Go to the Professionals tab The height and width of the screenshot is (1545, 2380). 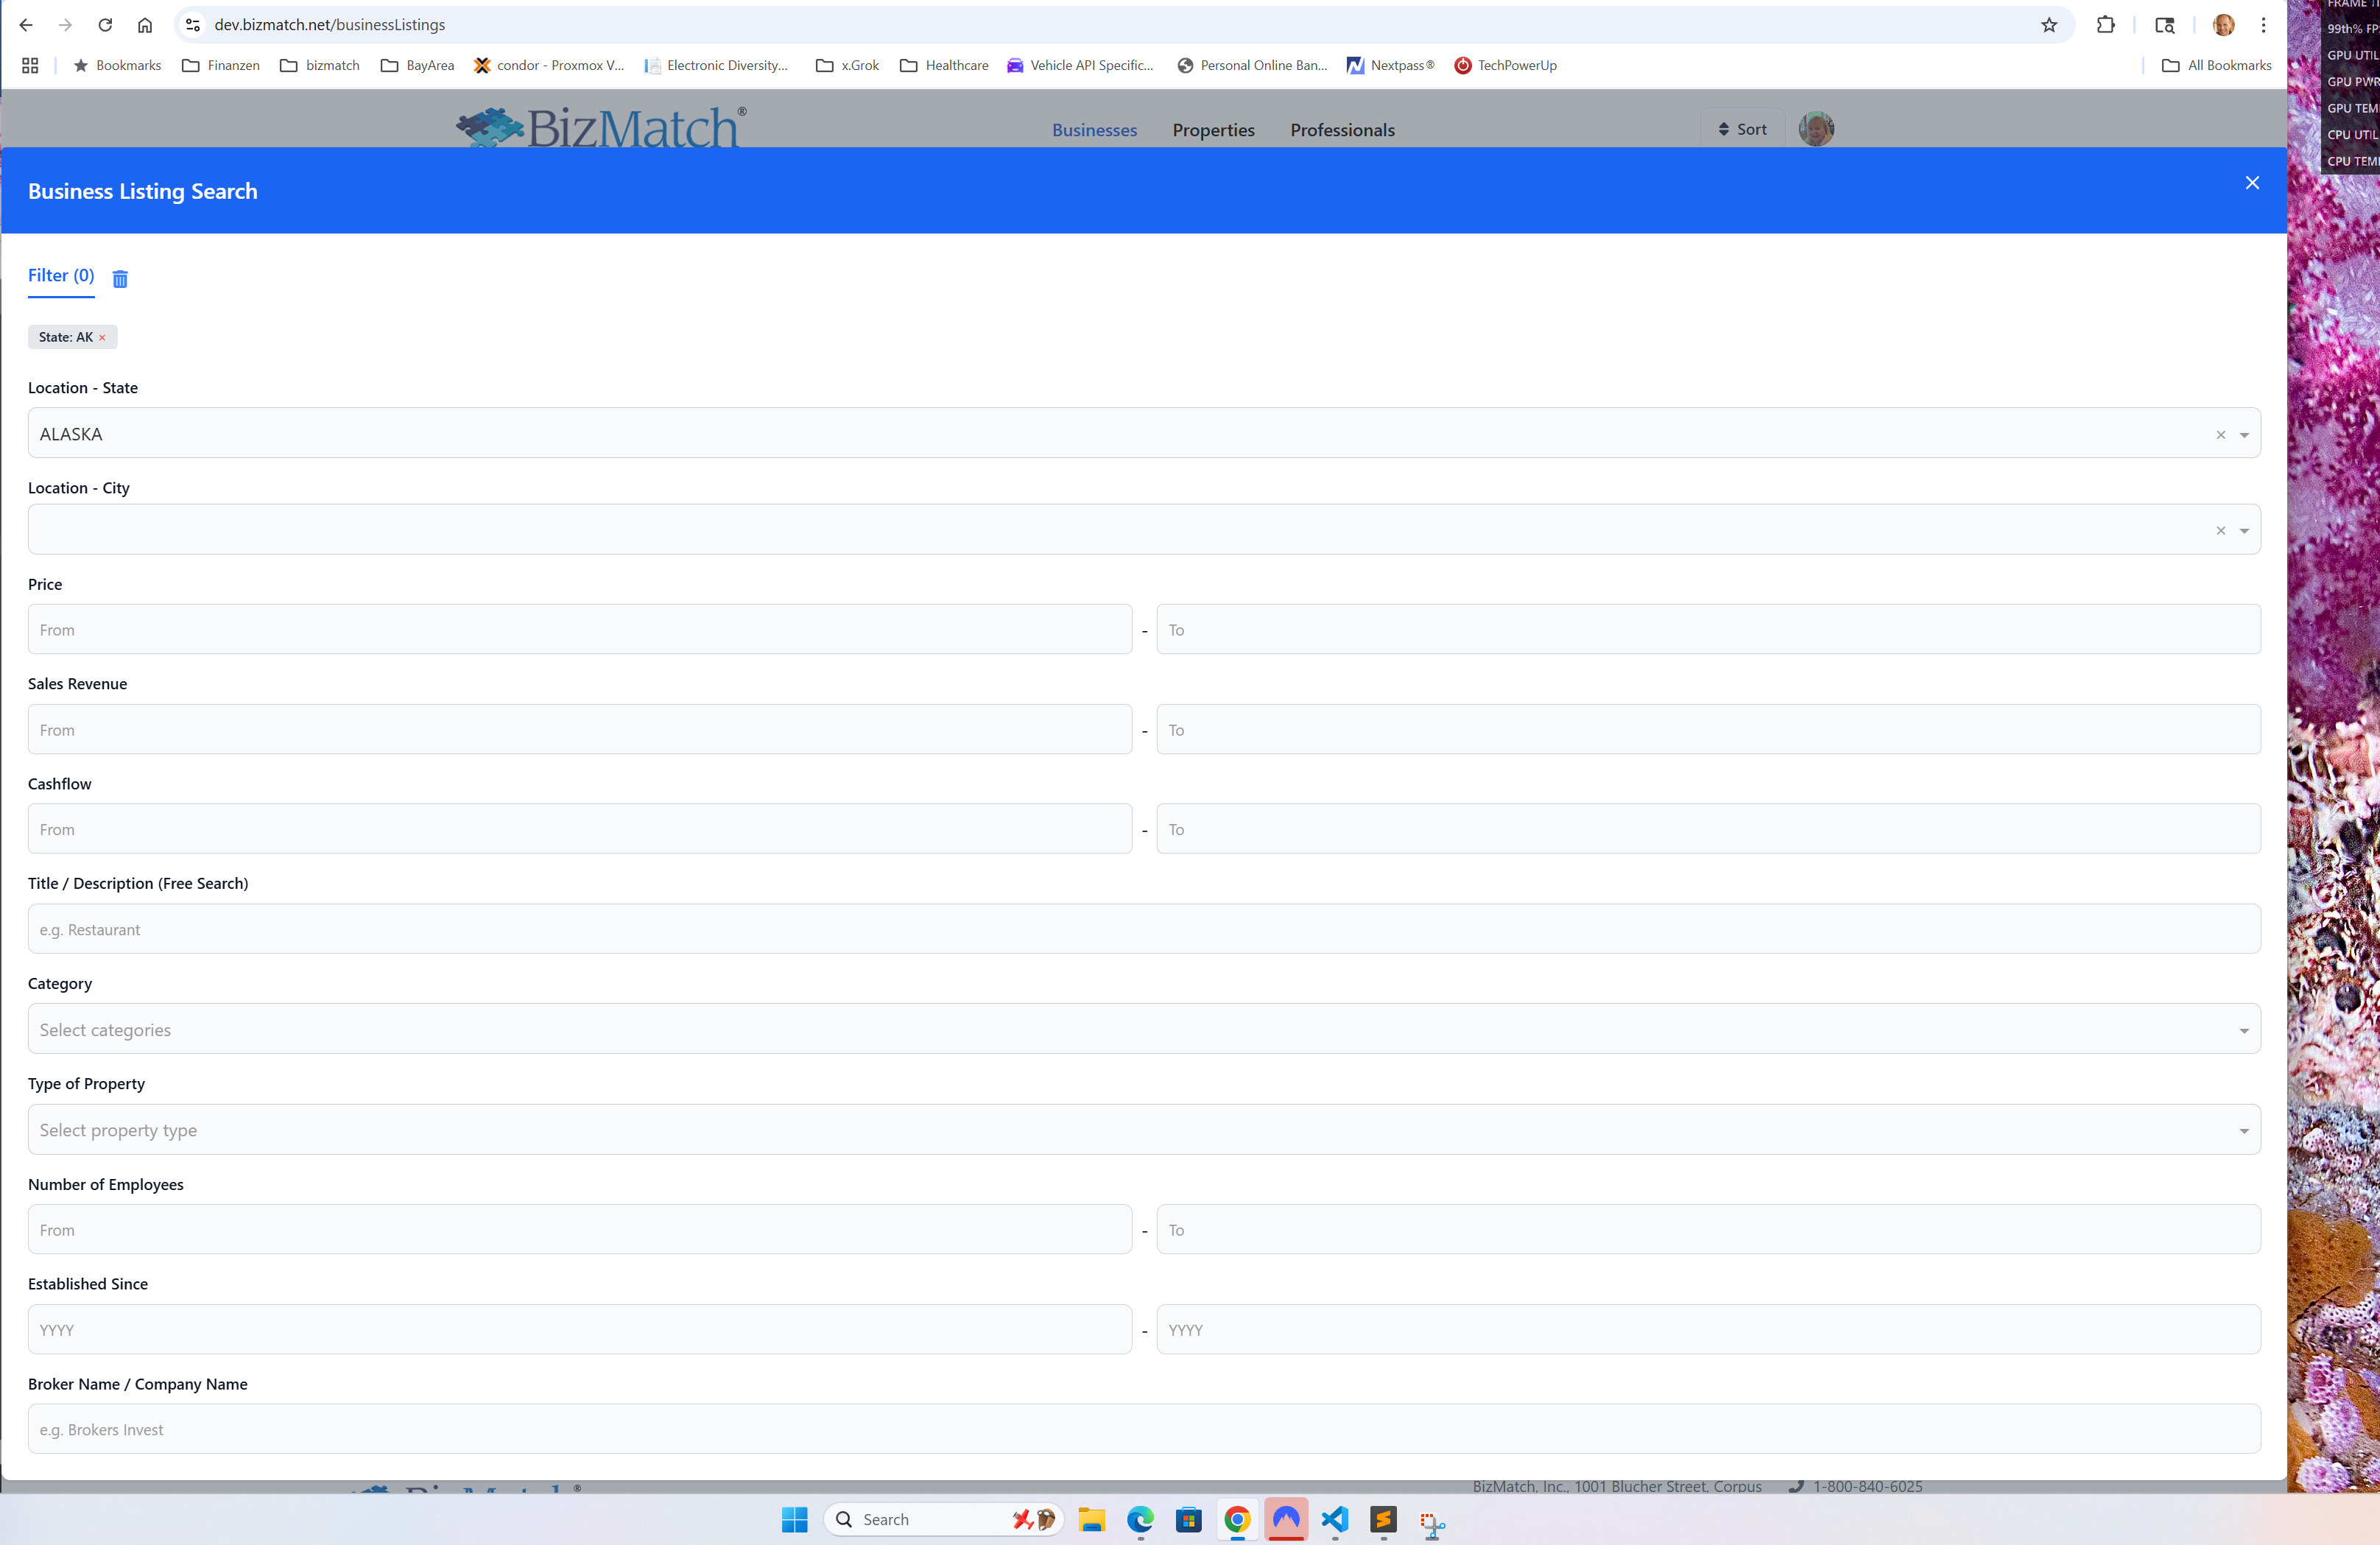pos(1342,130)
